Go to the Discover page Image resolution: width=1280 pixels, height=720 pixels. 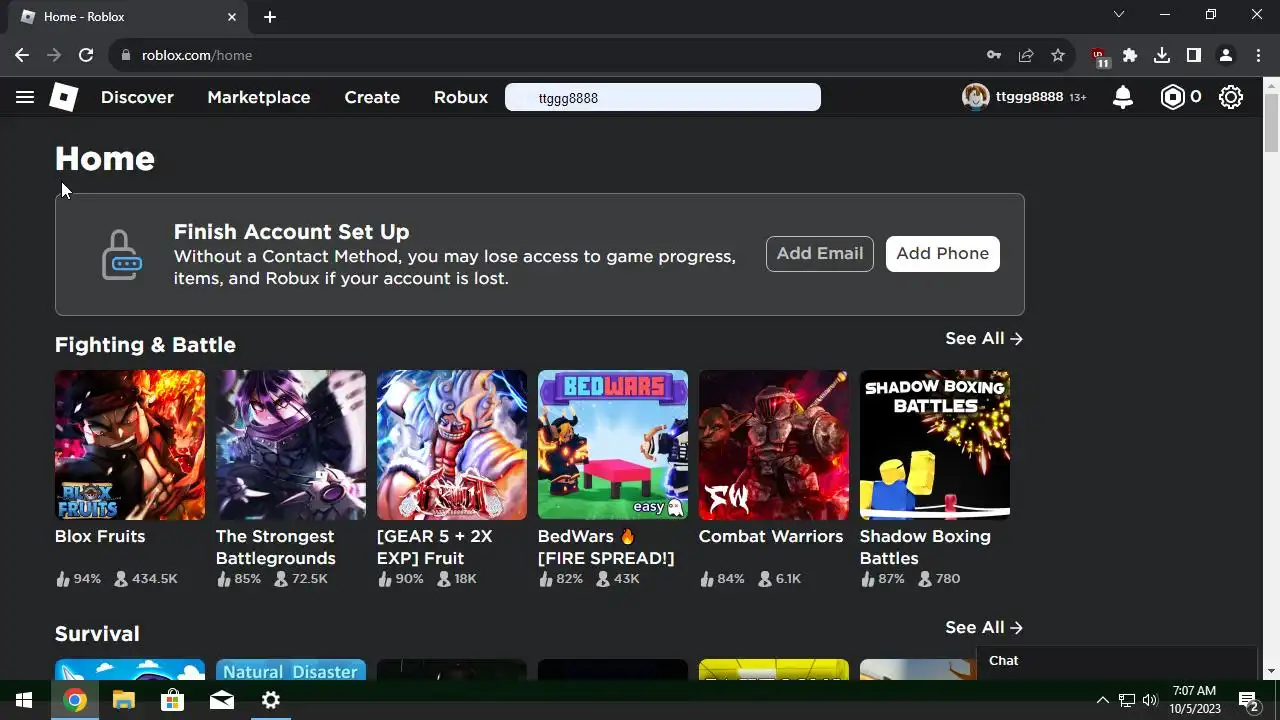click(x=137, y=97)
